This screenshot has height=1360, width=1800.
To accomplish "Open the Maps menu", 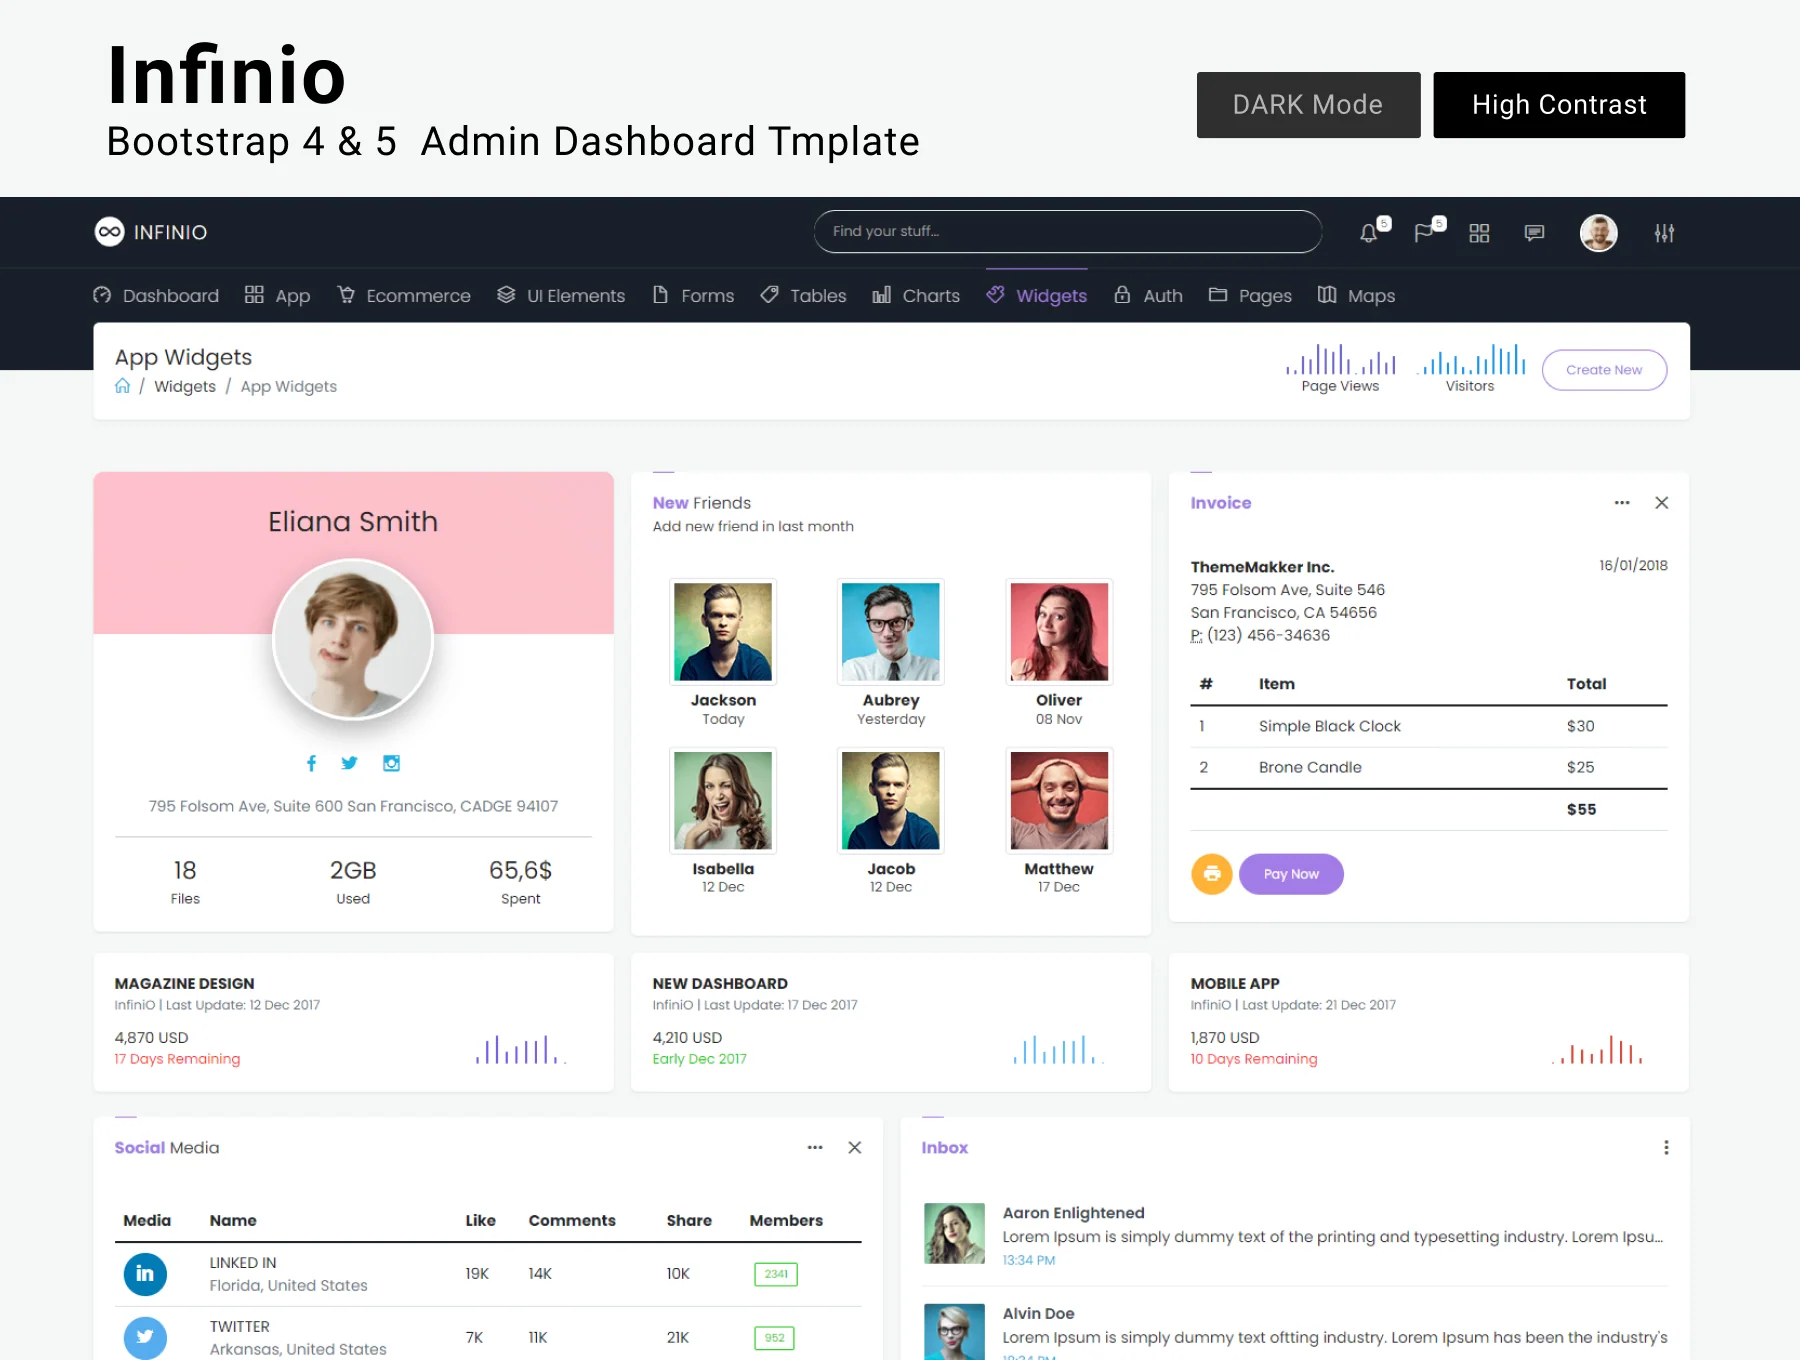I will click(1357, 296).
